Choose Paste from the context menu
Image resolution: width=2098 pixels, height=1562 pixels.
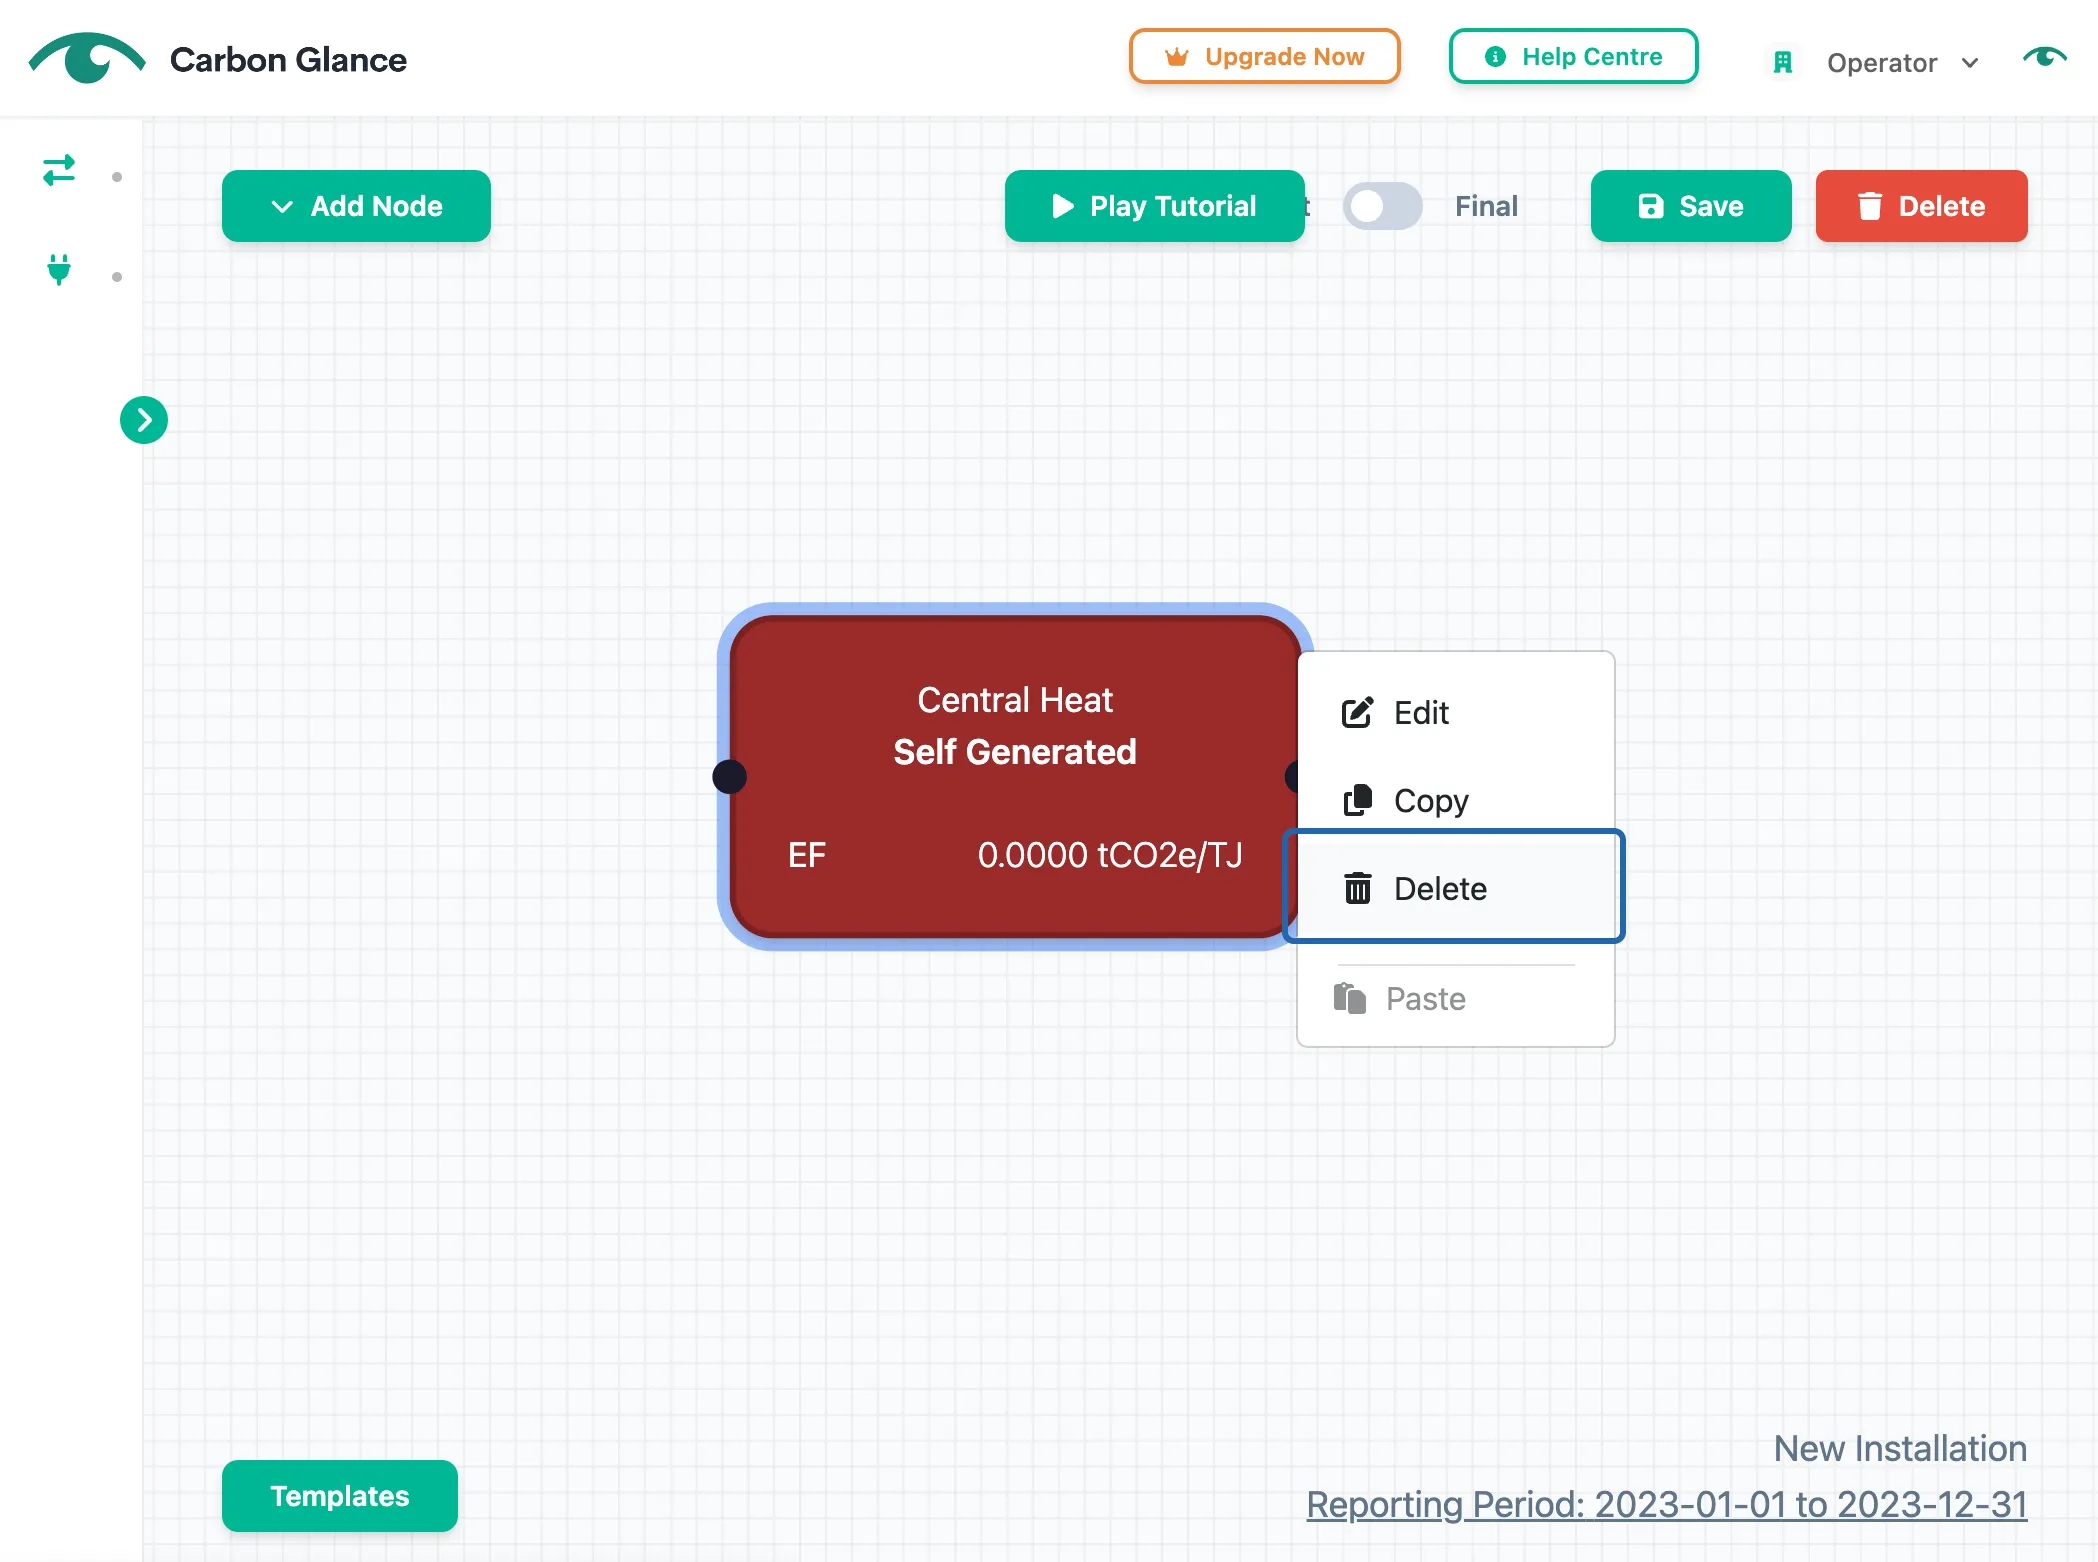(1455, 999)
